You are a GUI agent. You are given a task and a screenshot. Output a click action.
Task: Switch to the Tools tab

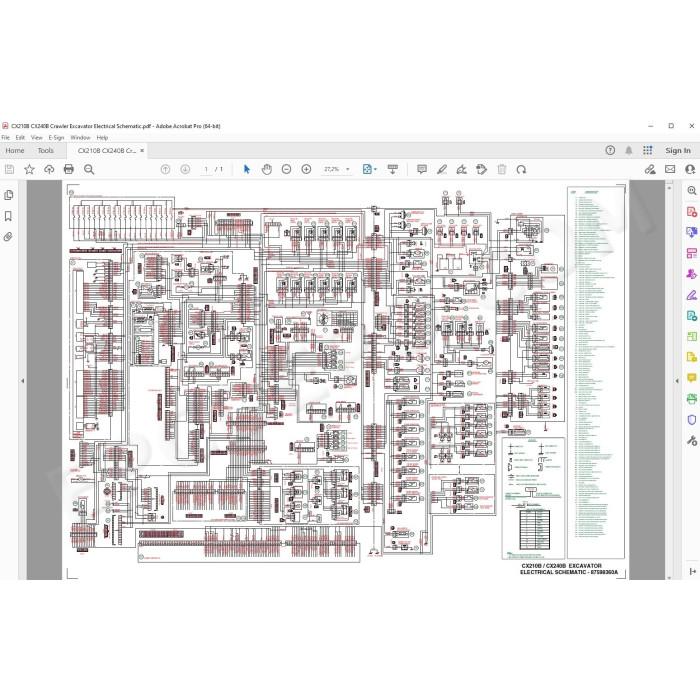pos(46,150)
